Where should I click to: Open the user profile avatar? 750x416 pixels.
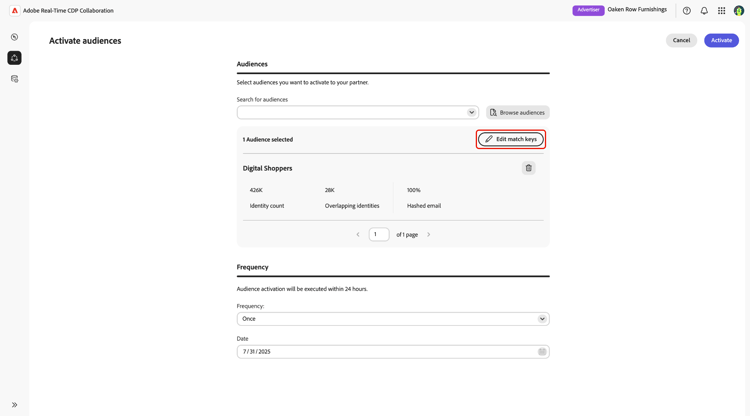coord(739,11)
